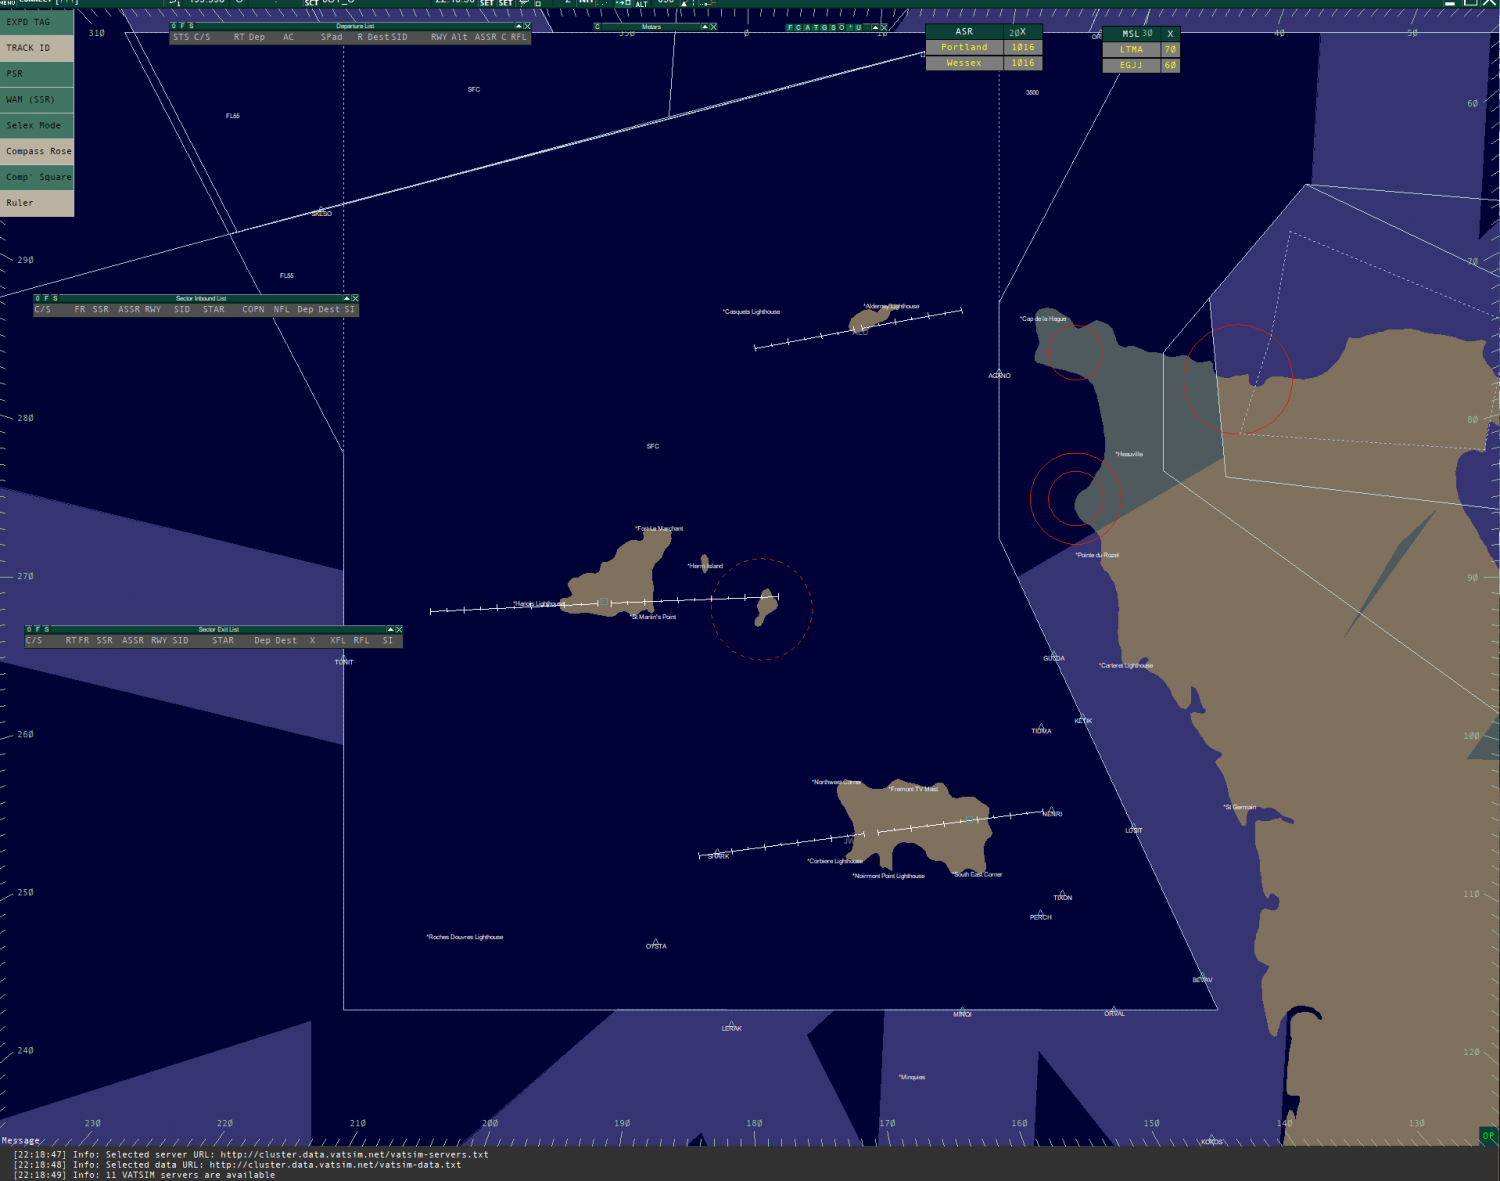
Task: Enable WAM (SSR) mode
Action: tap(37, 100)
